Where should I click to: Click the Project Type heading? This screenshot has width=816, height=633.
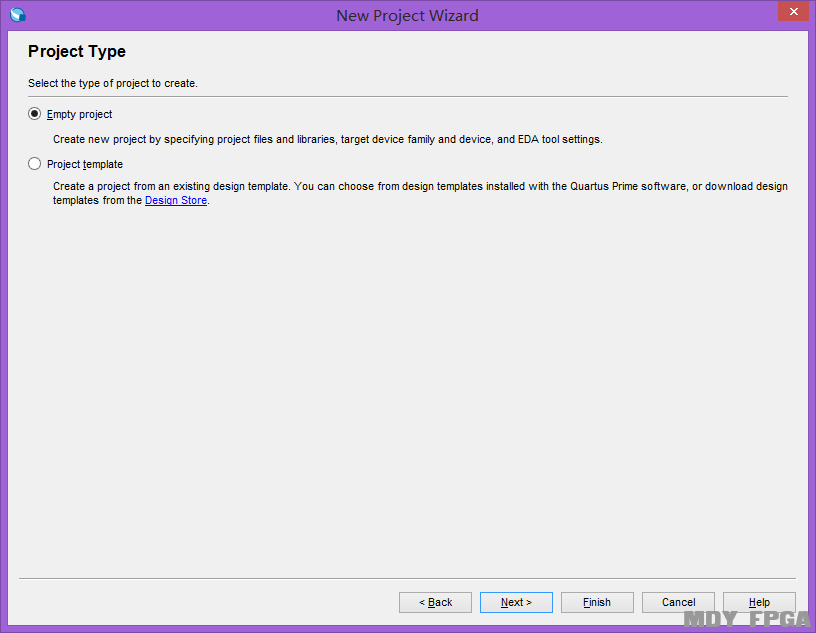click(x=77, y=52)
